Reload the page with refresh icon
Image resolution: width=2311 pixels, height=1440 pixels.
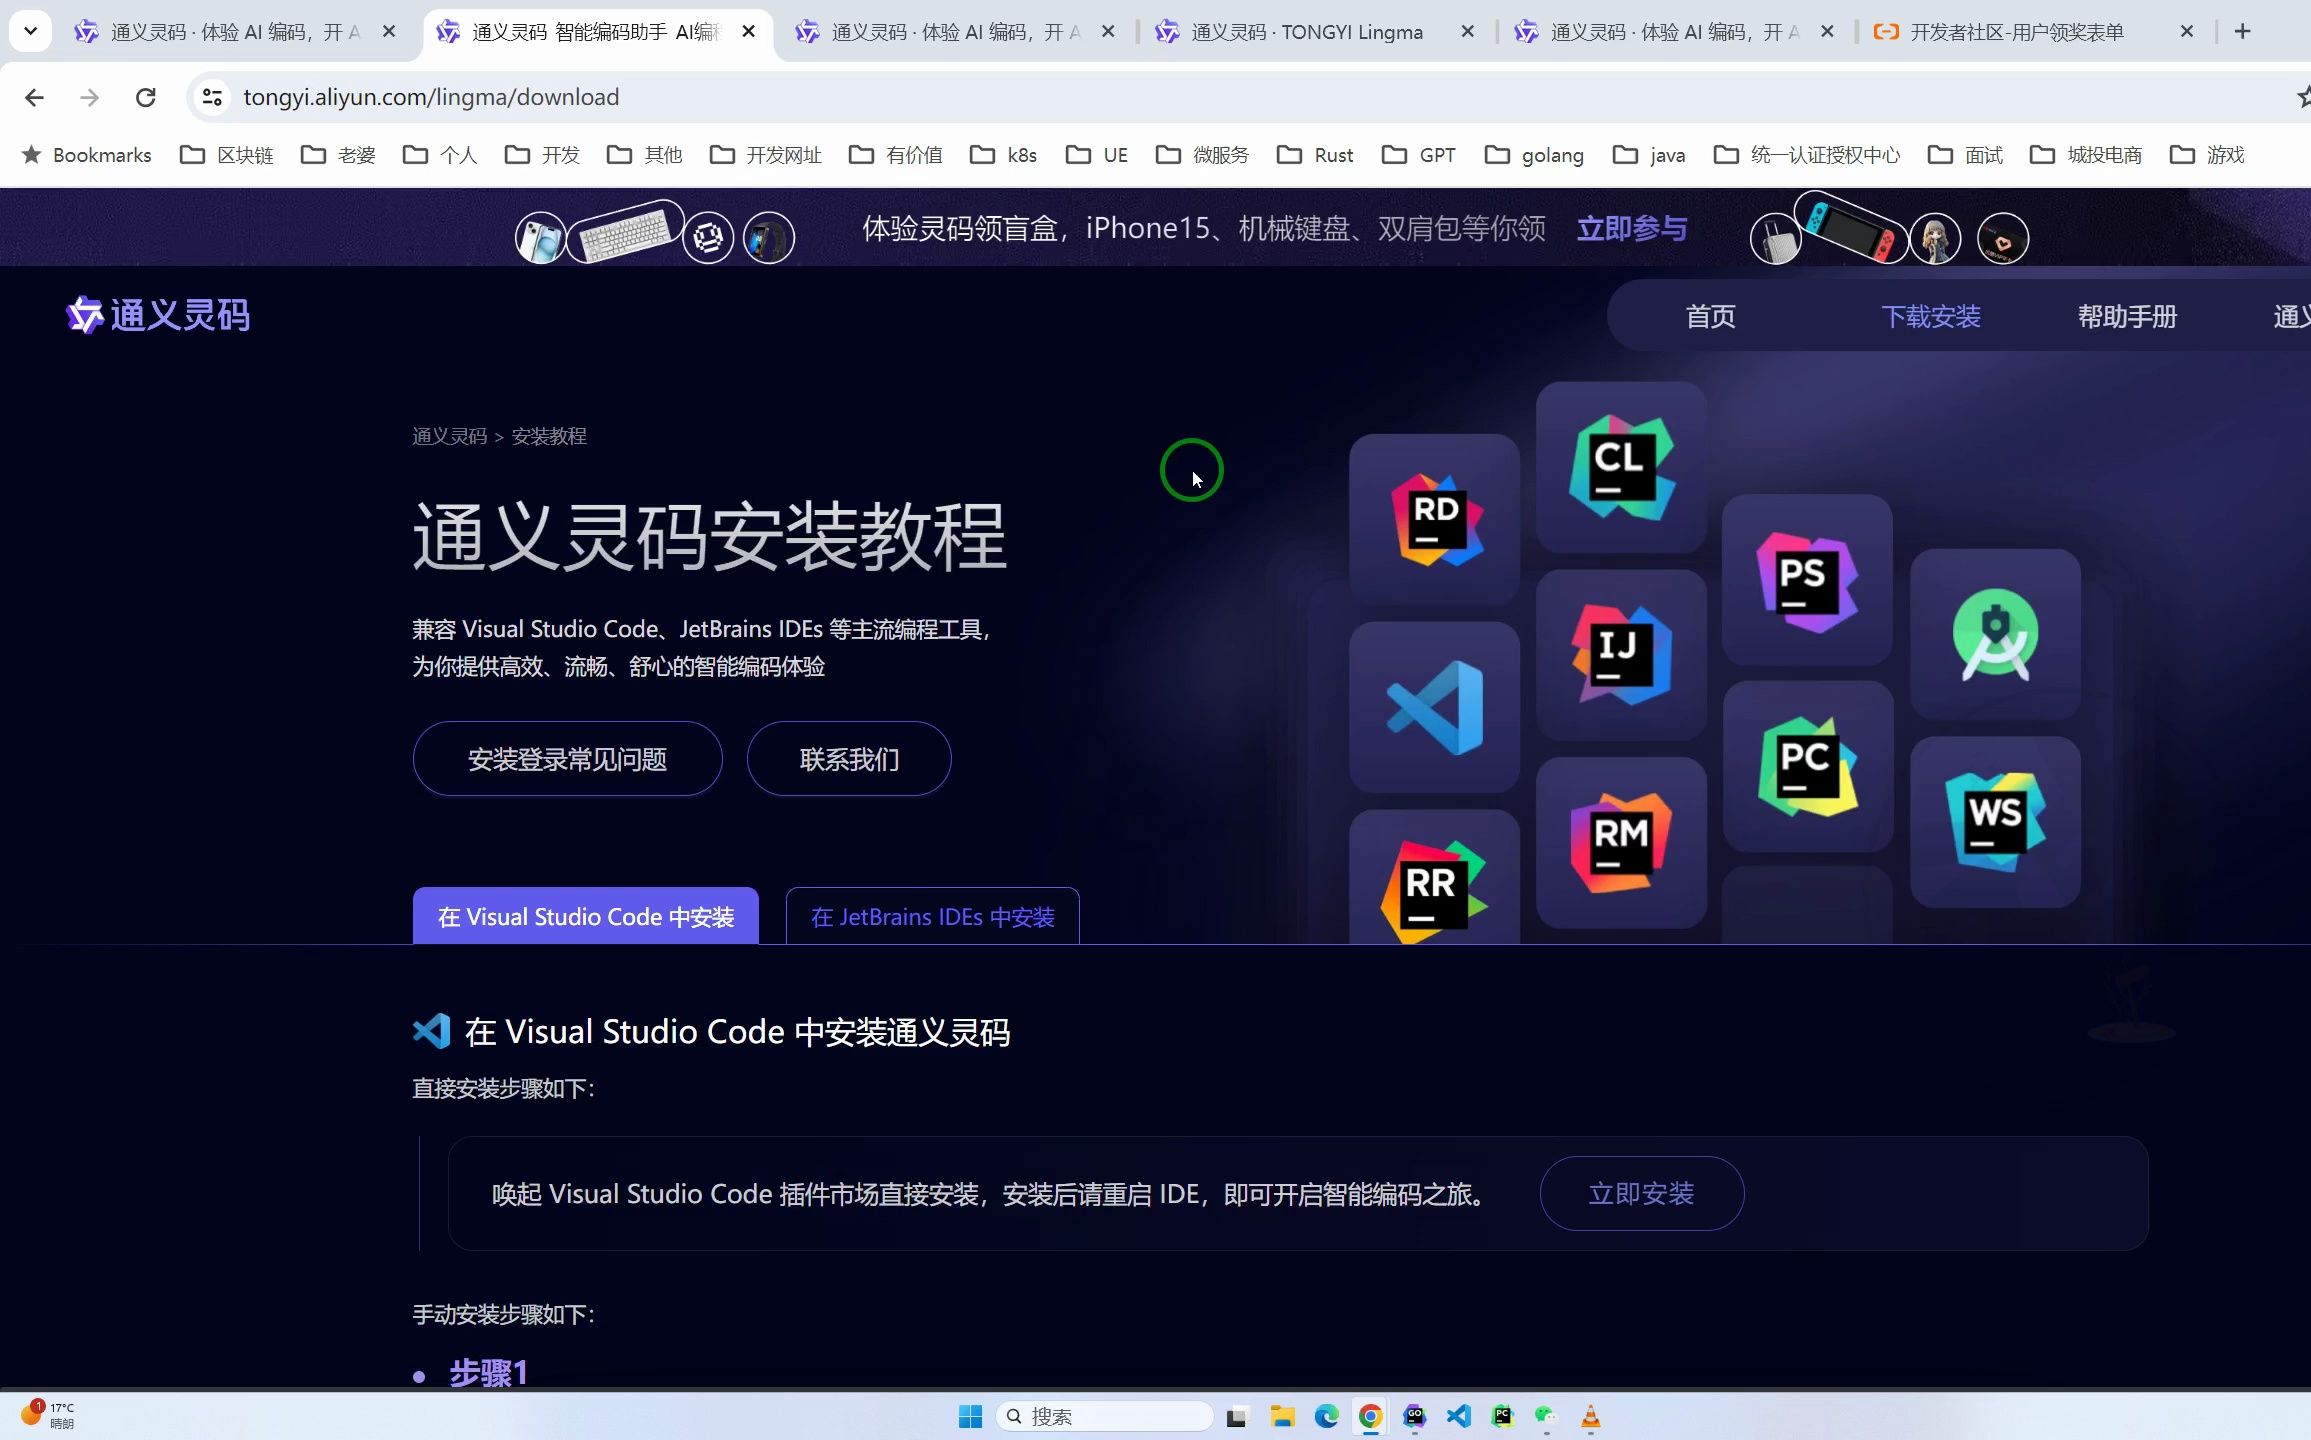coord(146,97)
